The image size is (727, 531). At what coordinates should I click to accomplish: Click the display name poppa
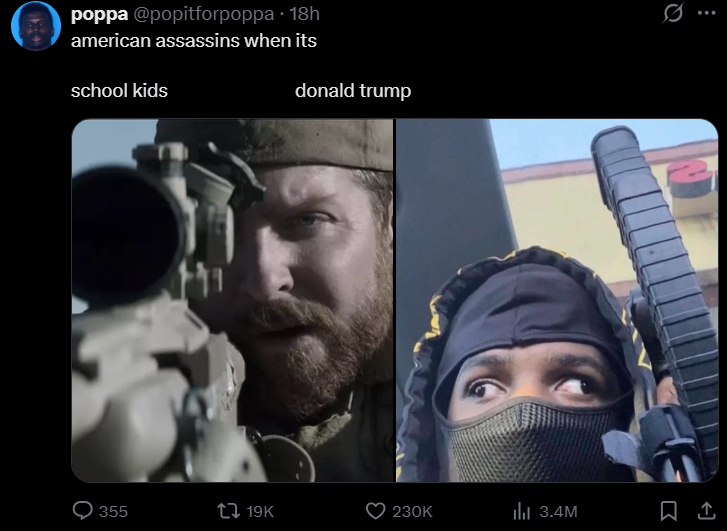(99, 14)
